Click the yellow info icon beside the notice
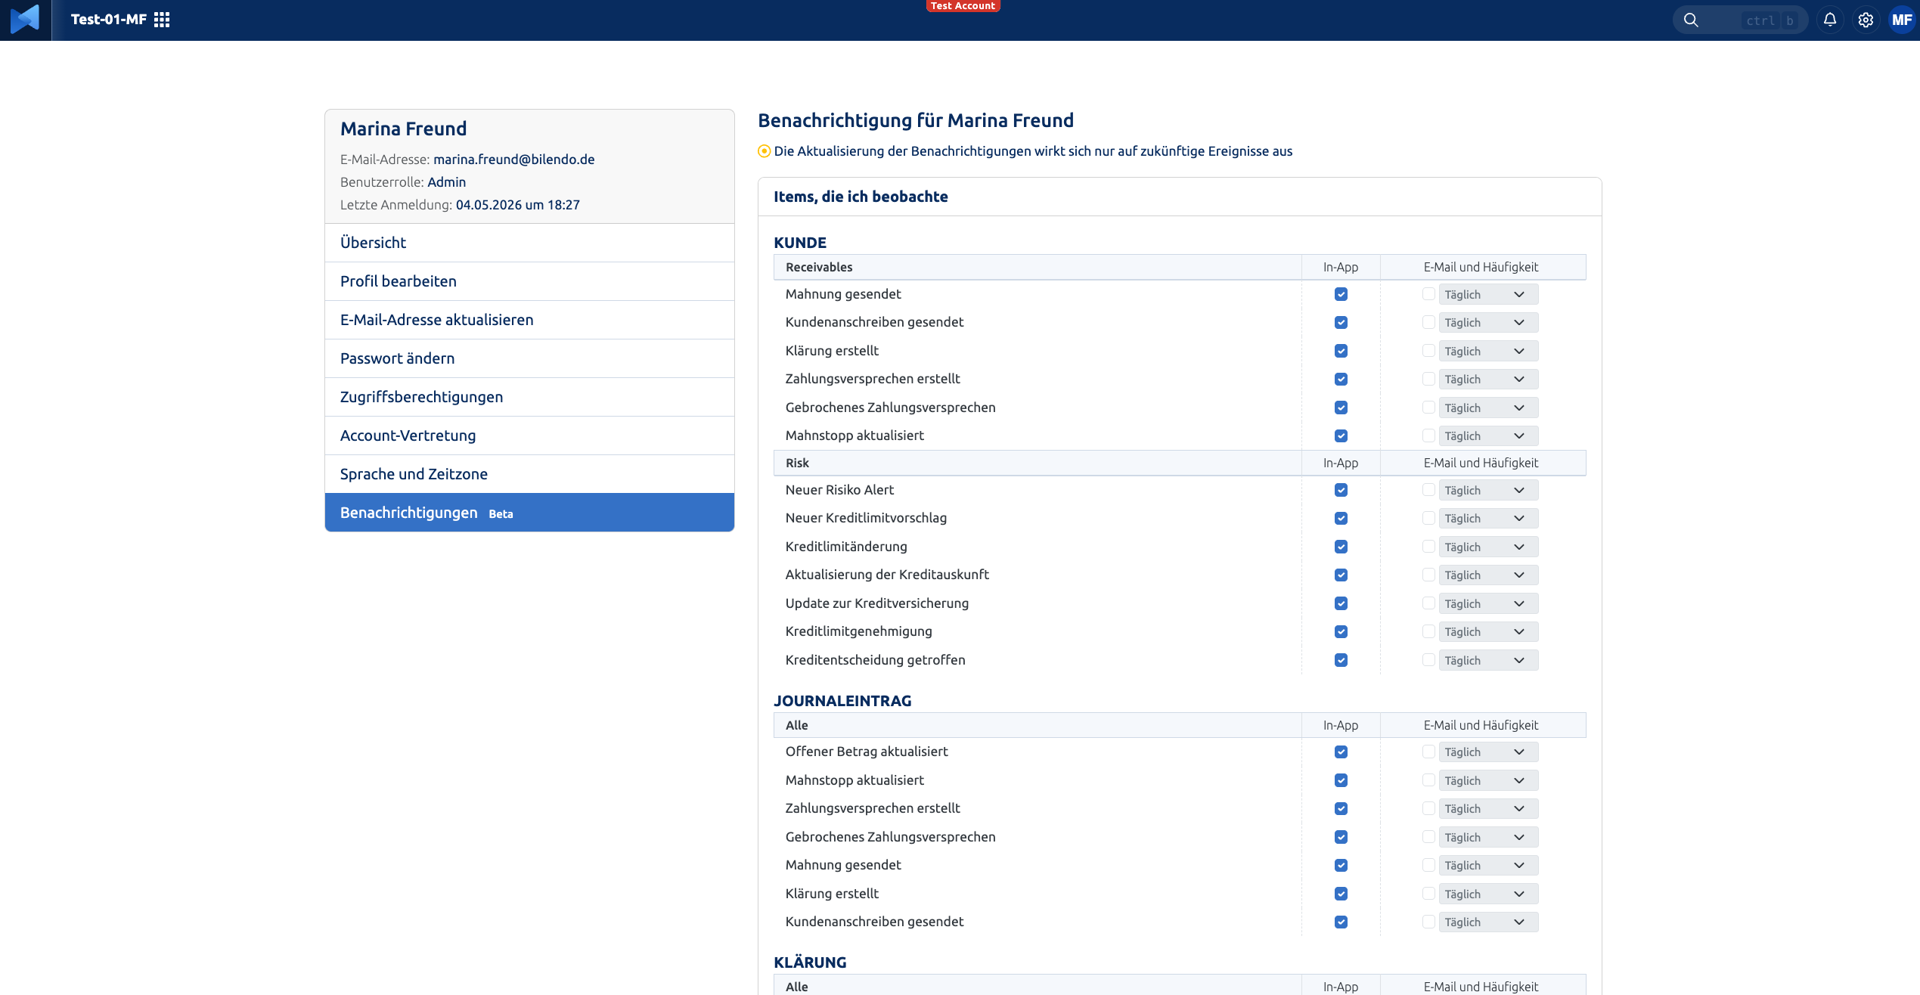The height and width of the screenshot is (995, 1920). click(764, 152)
